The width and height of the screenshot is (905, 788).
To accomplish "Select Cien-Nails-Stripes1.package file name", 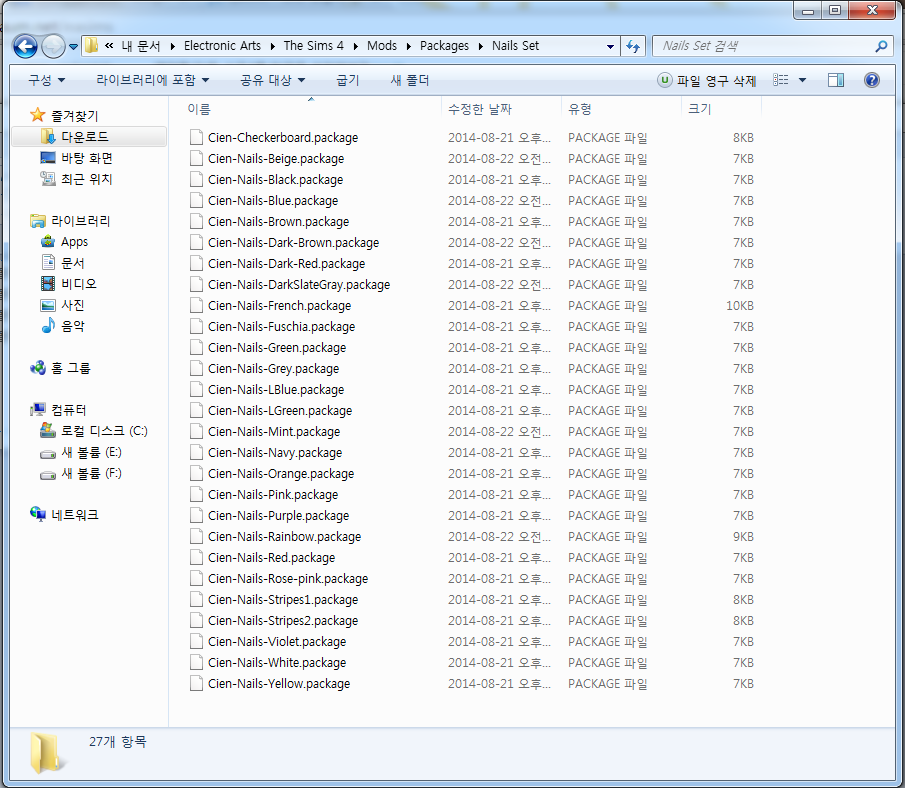I will (283, 600).
